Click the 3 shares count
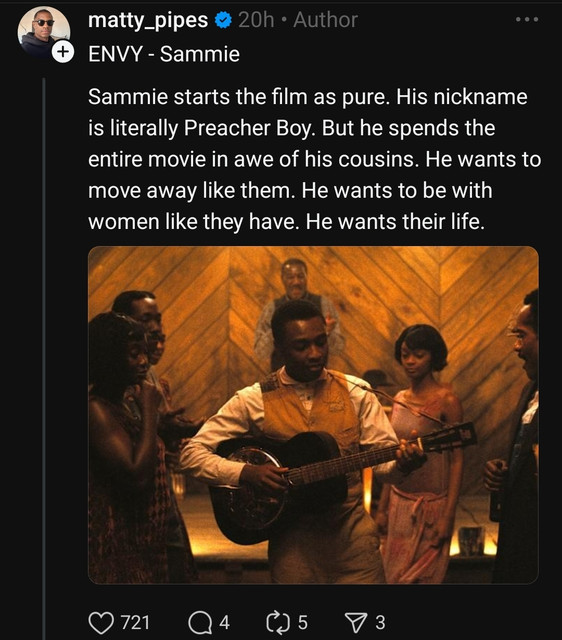 [x=380, y=623]
